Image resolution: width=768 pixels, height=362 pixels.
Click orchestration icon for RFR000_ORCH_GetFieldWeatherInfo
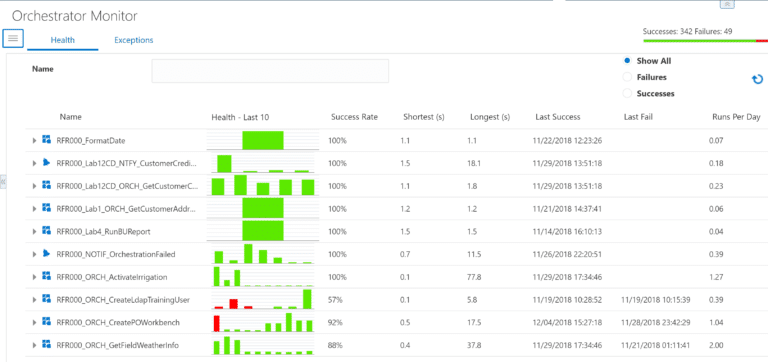(47, 345)
